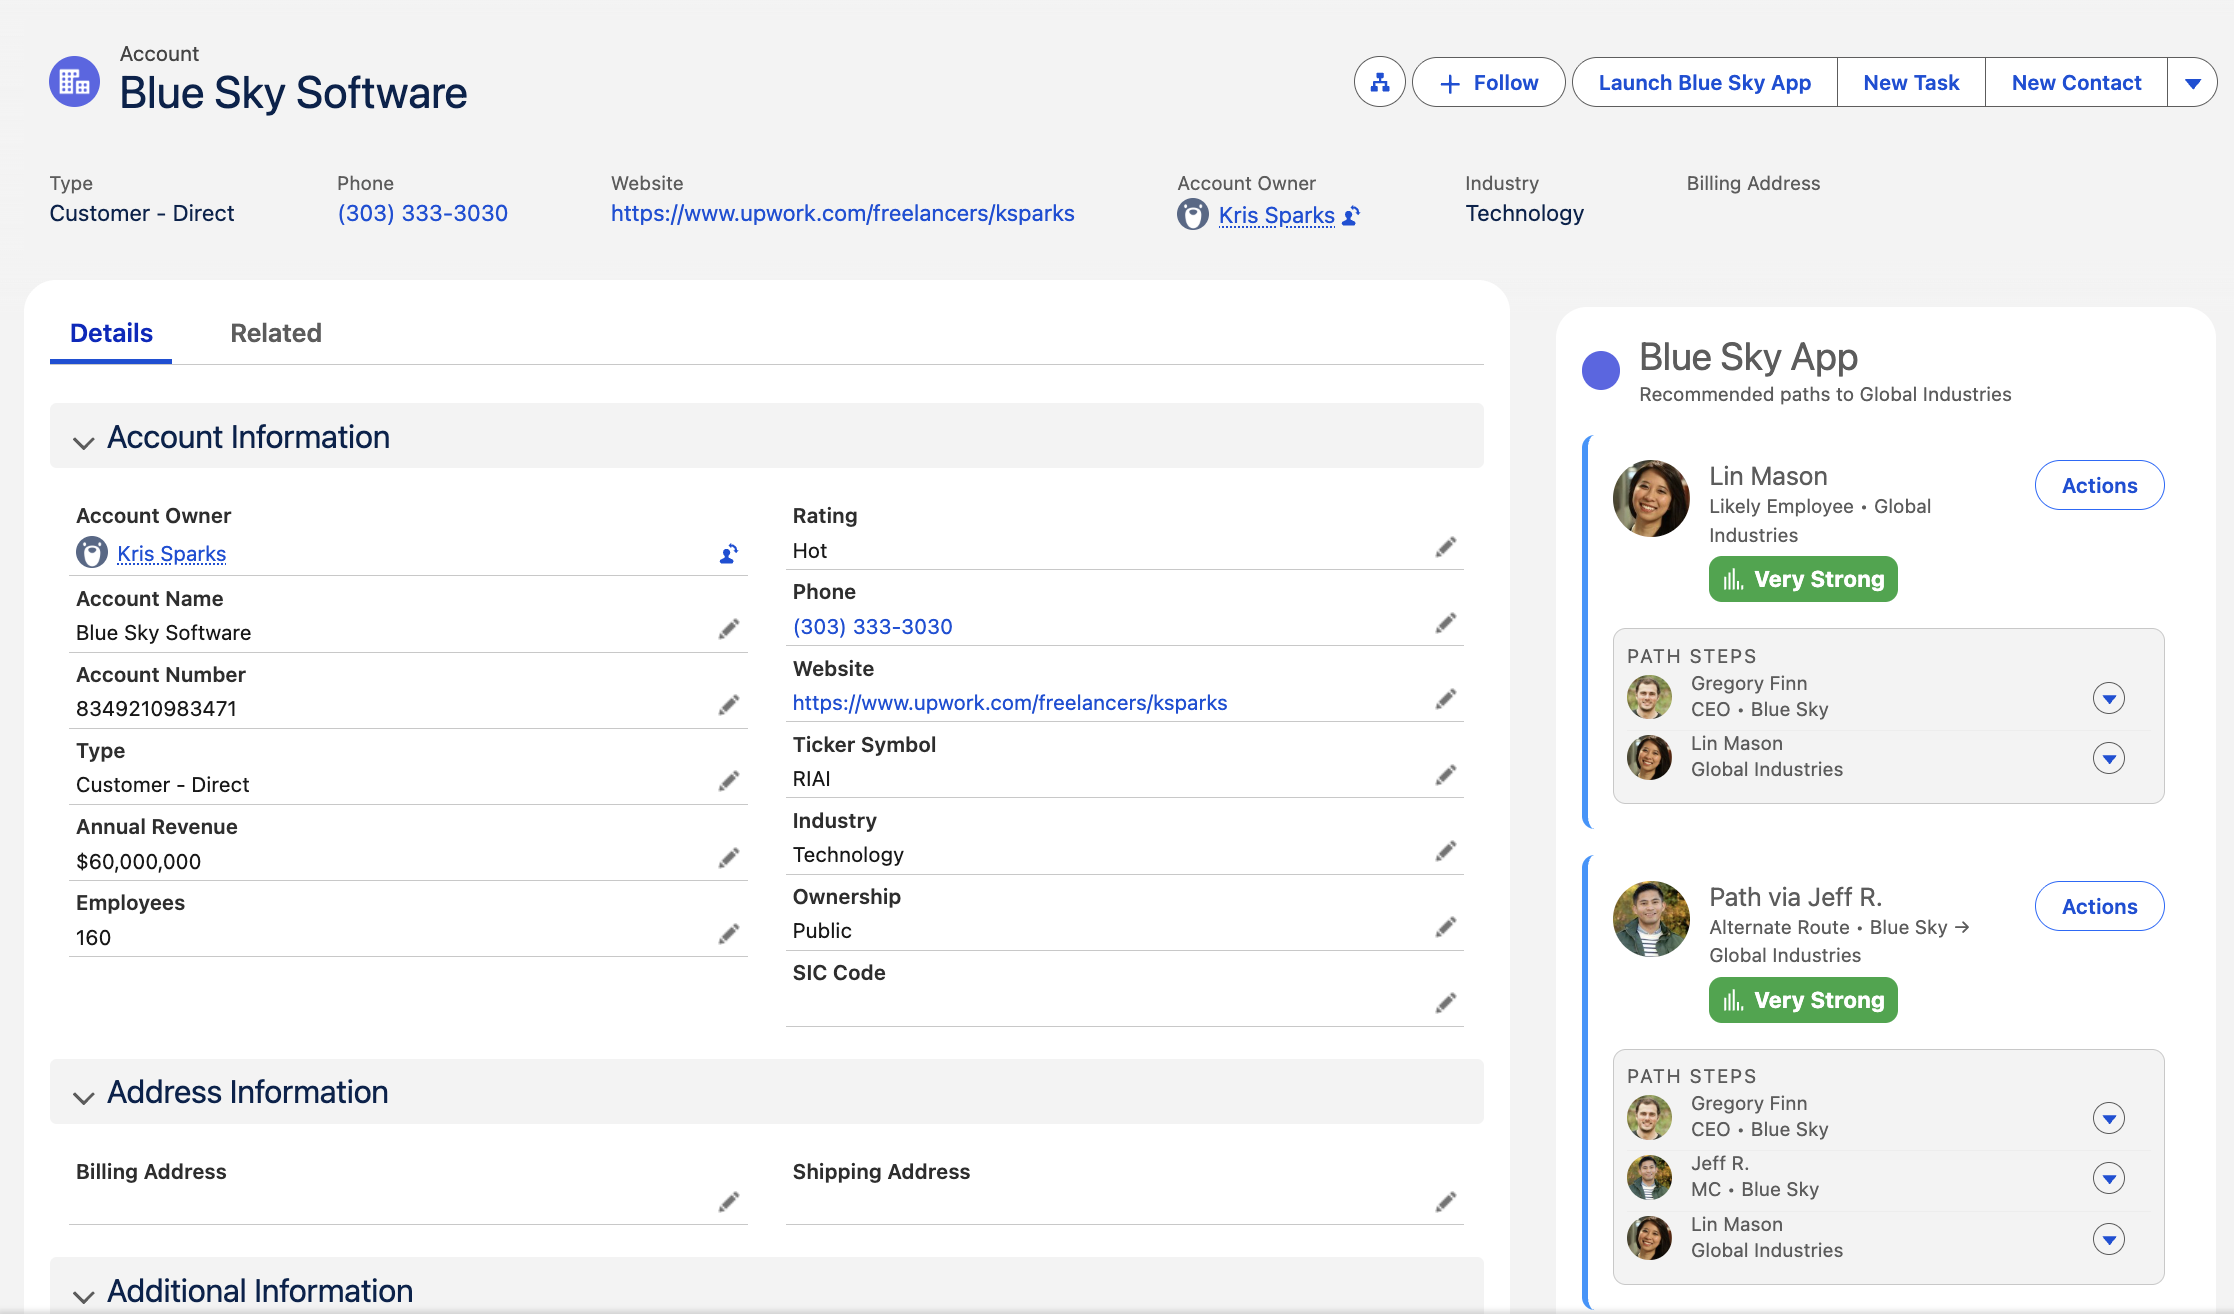Edit the Rating field with the pencil icon
This screenshot has height=1314, width=2234.
pos(1446,547)
